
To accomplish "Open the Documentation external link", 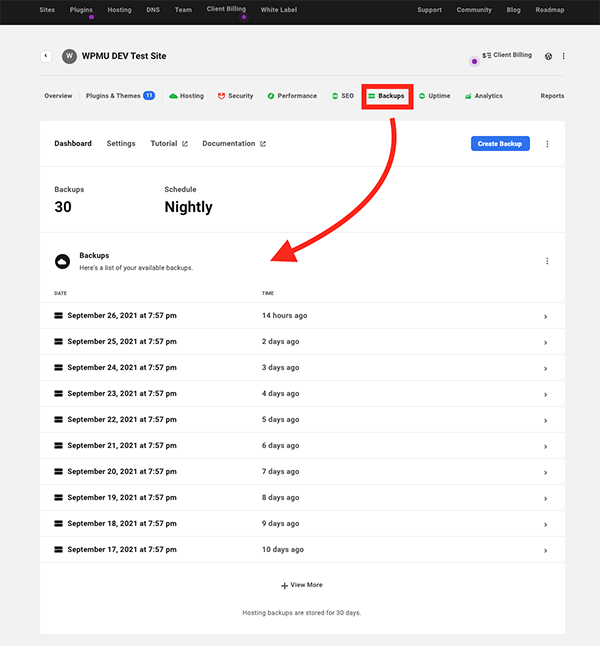I will coord(234,144).
